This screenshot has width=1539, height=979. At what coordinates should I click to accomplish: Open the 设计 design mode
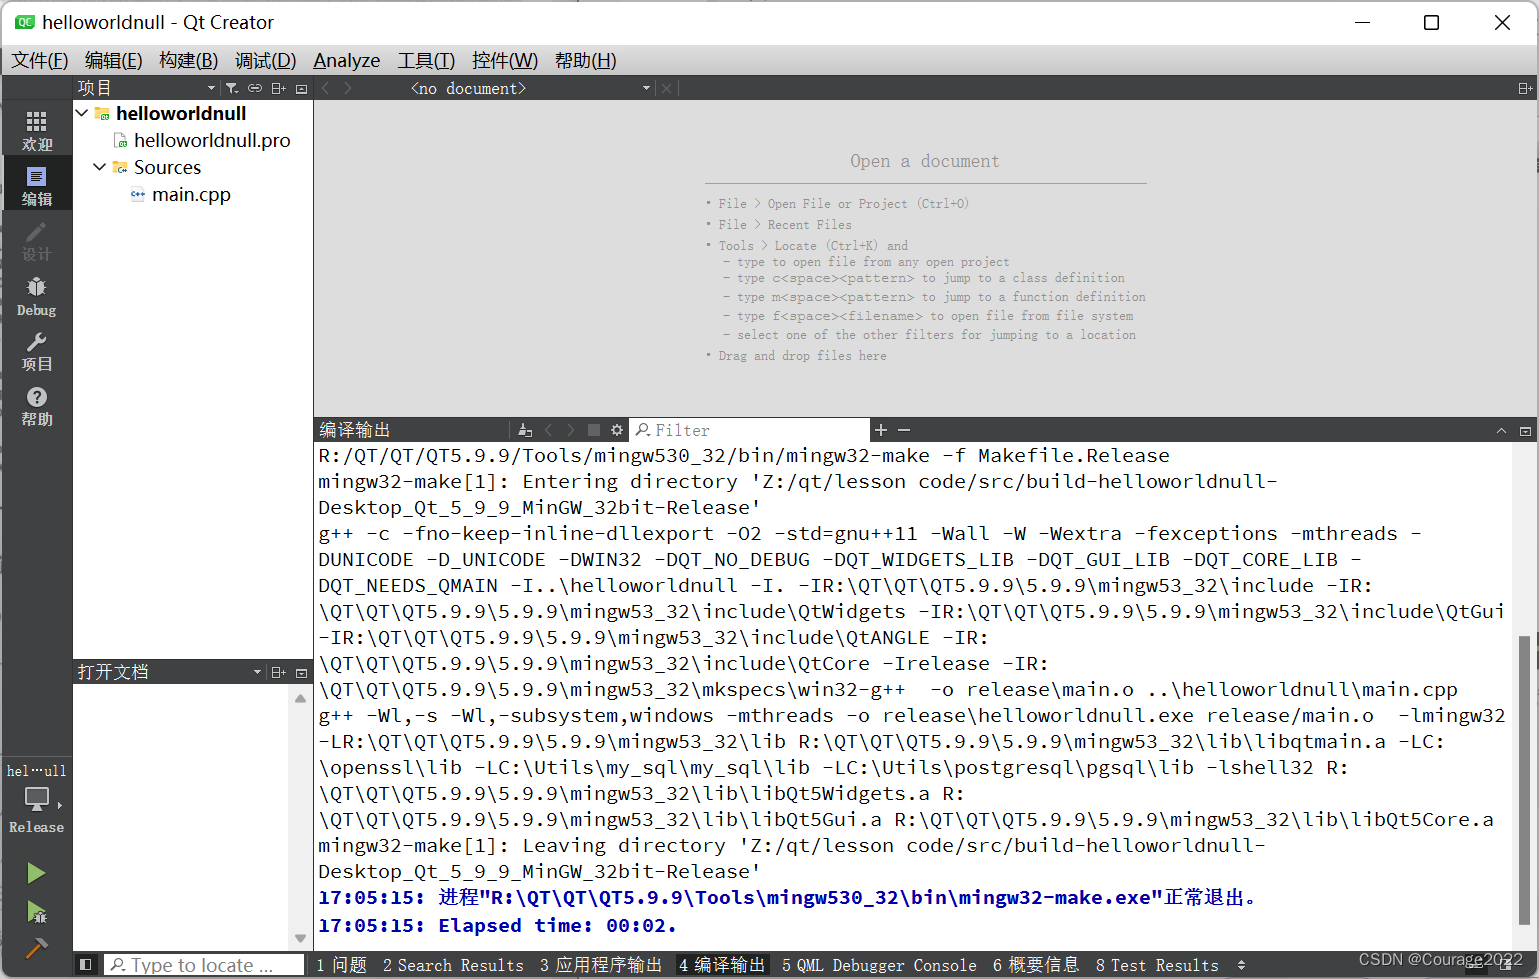pos(36,241)
